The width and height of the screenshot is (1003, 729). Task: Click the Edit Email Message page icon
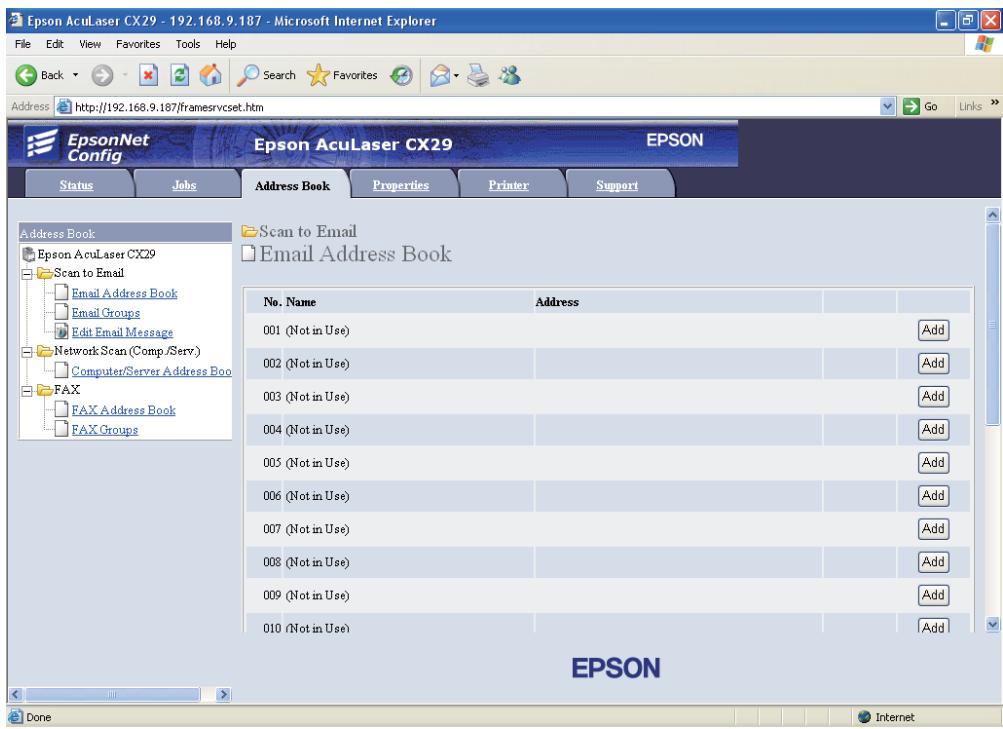(x=61, y=332)
